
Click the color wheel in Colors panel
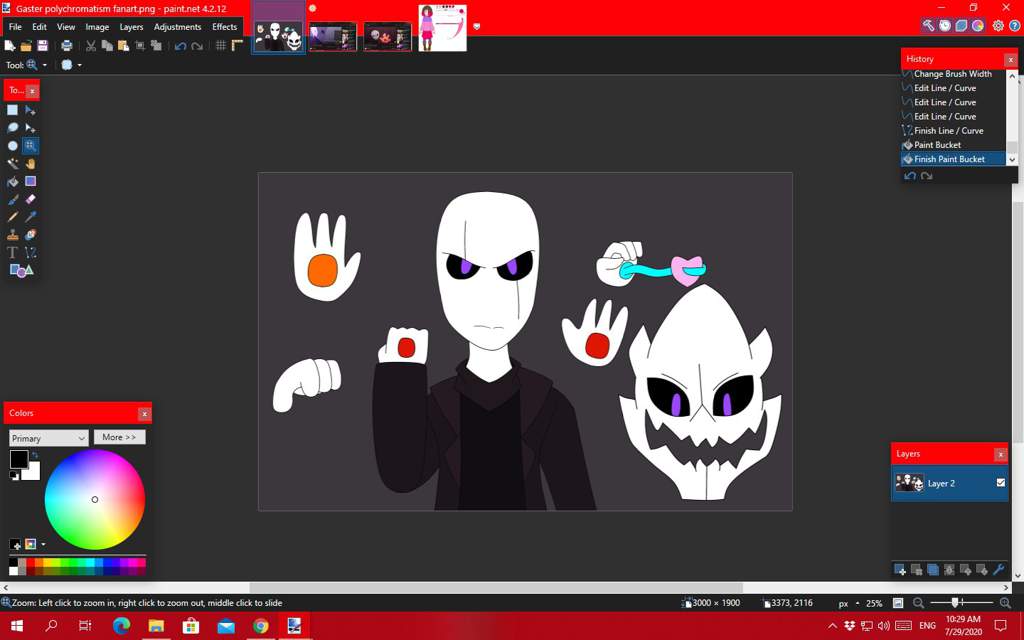pos(95,500)
